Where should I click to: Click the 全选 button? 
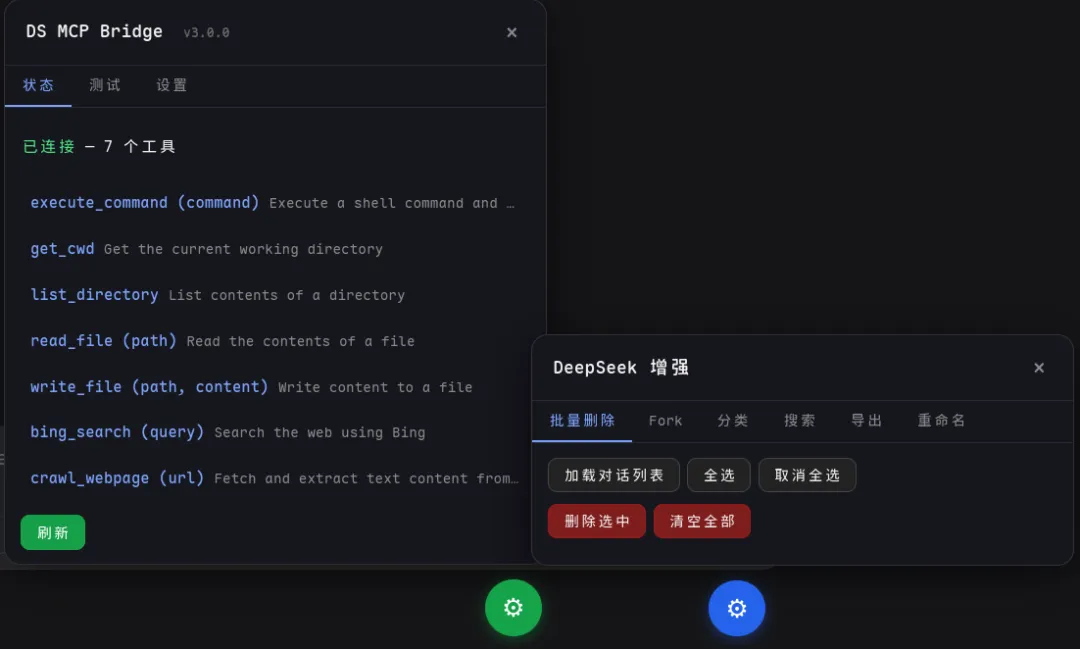coord(719,475)
